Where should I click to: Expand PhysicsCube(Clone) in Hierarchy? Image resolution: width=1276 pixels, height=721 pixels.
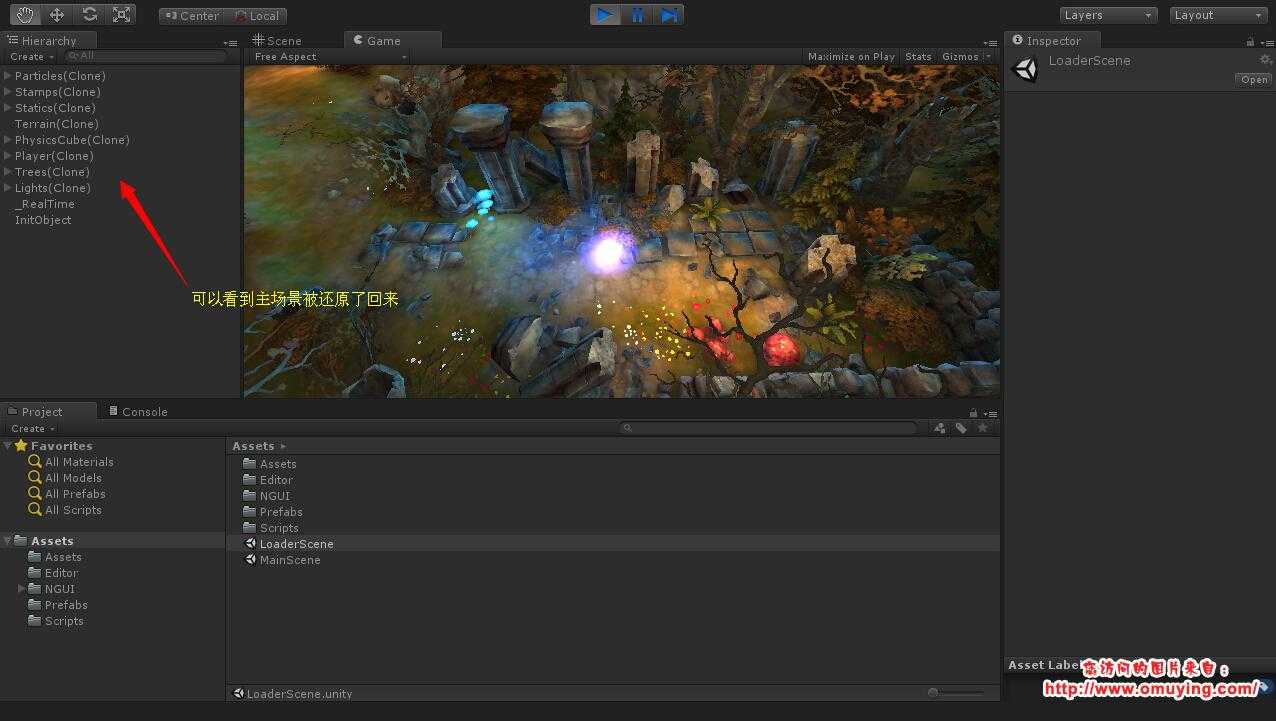point(8,140)
